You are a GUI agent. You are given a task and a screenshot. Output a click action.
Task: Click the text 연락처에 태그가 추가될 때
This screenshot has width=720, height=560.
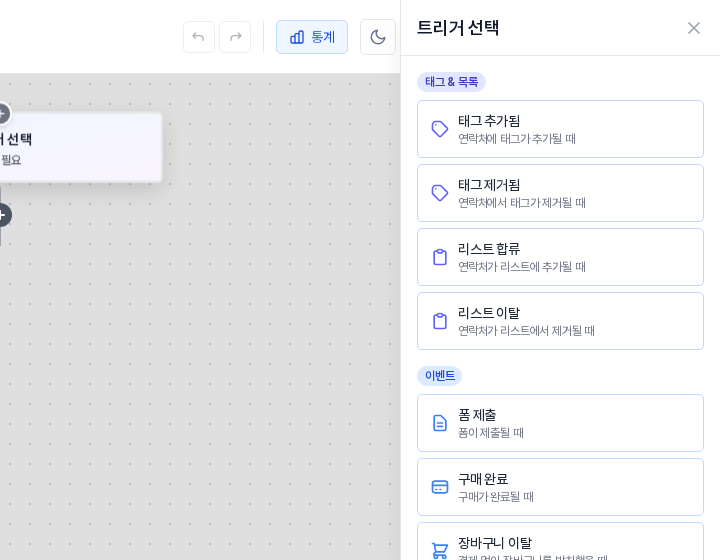517,139
